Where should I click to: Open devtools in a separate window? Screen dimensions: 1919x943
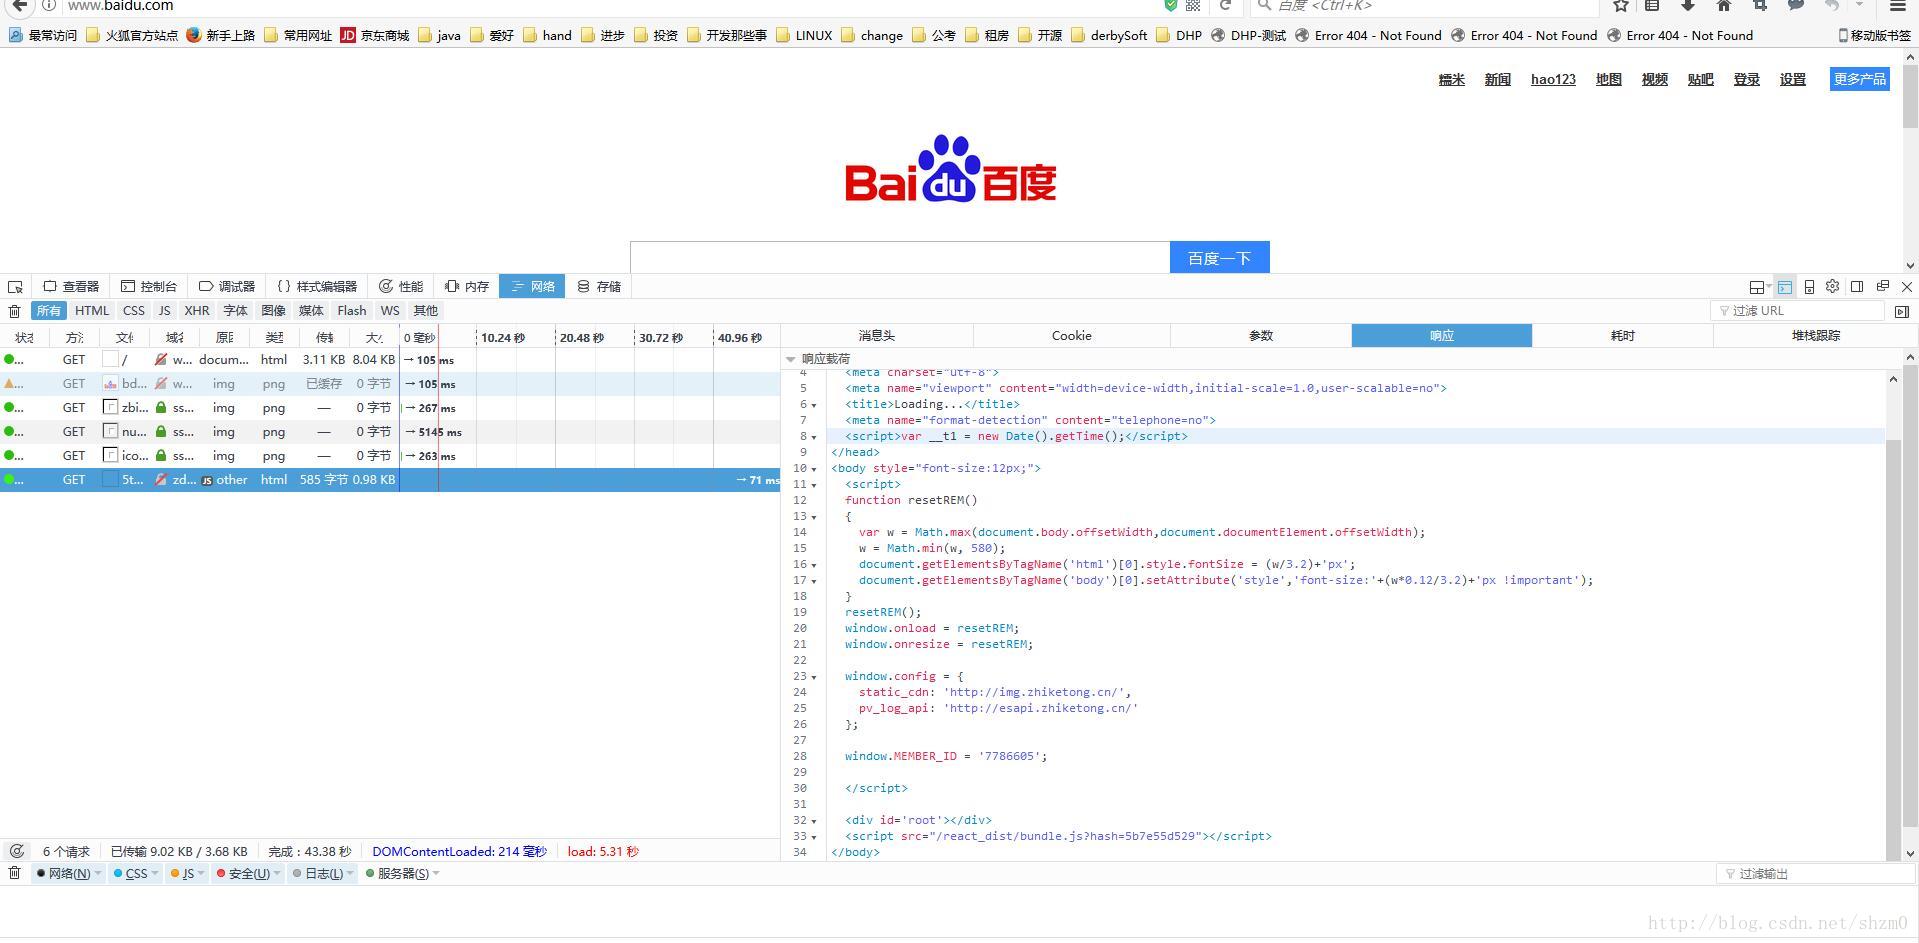[1883, 286]
